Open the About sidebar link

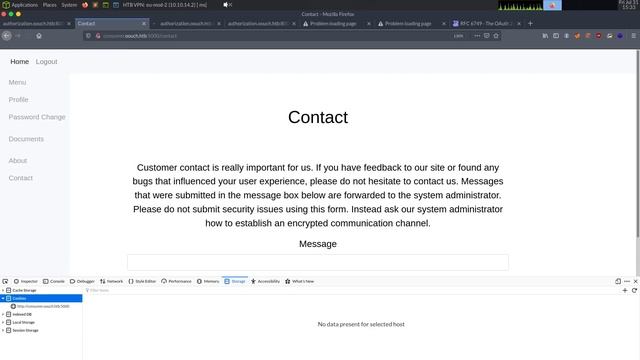click(x=18, y=161)
